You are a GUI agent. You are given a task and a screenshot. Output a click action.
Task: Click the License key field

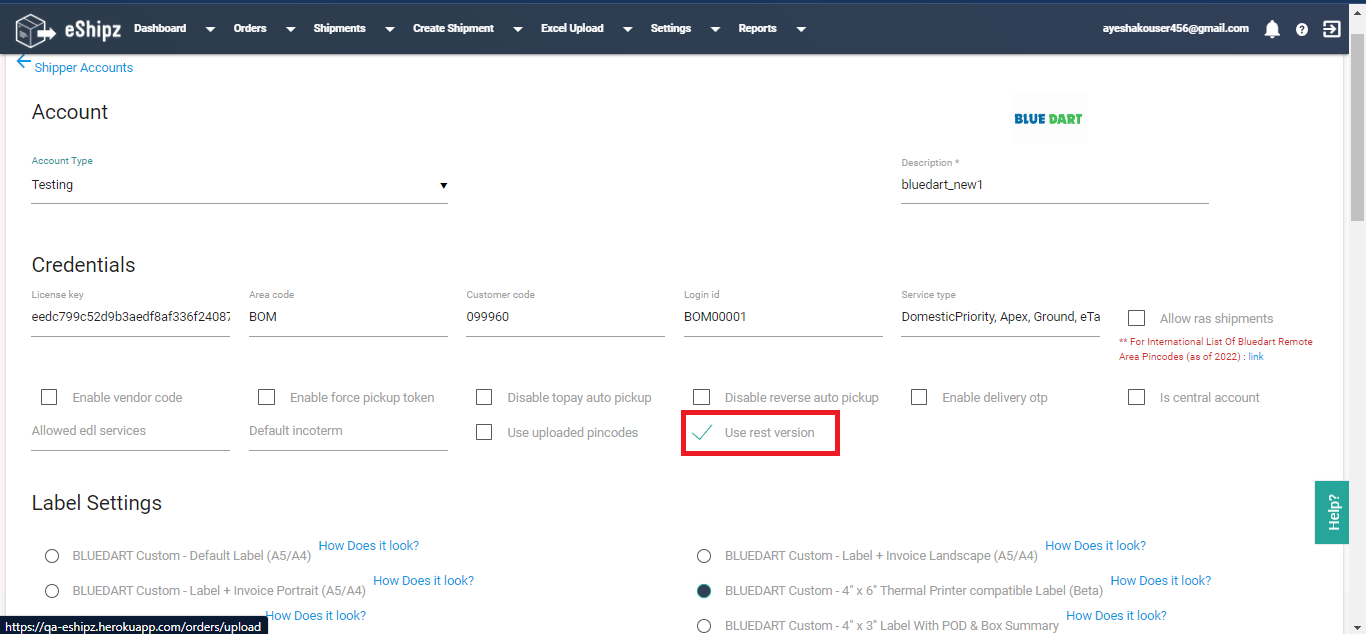tap(131, 317)
